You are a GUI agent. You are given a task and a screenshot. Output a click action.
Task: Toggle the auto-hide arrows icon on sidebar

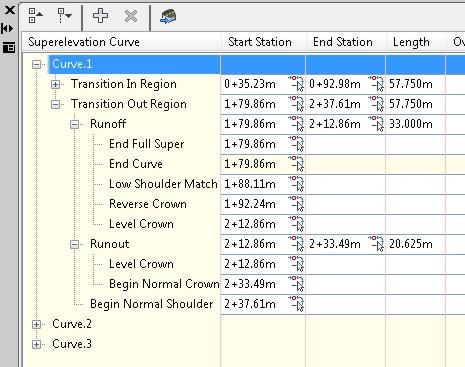pos(7,29)
